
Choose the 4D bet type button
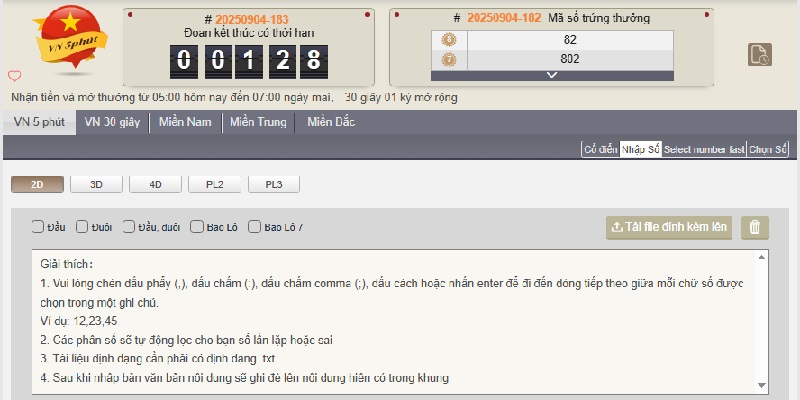(x=156, y=185)
